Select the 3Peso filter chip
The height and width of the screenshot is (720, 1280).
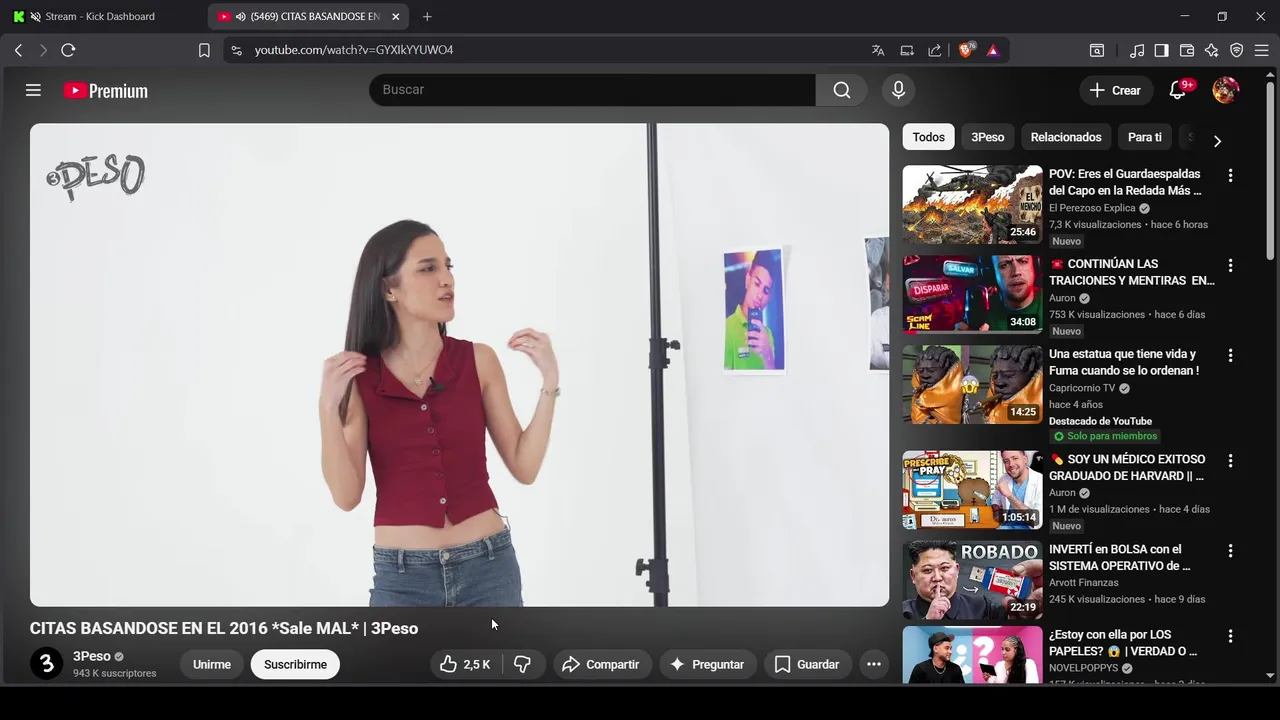987,137
